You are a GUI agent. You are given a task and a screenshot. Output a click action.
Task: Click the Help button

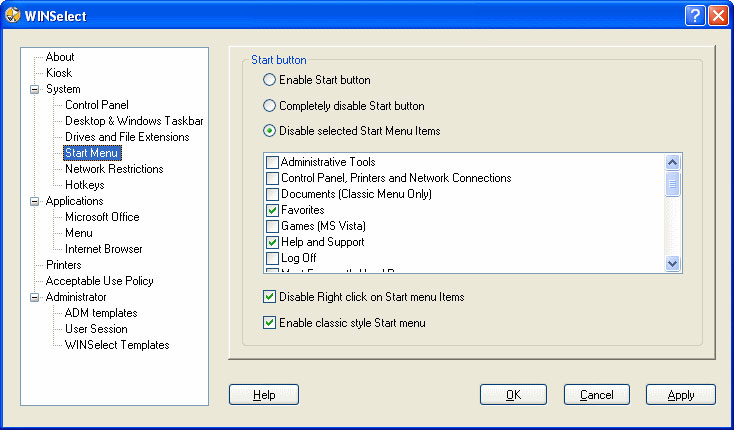264,395
